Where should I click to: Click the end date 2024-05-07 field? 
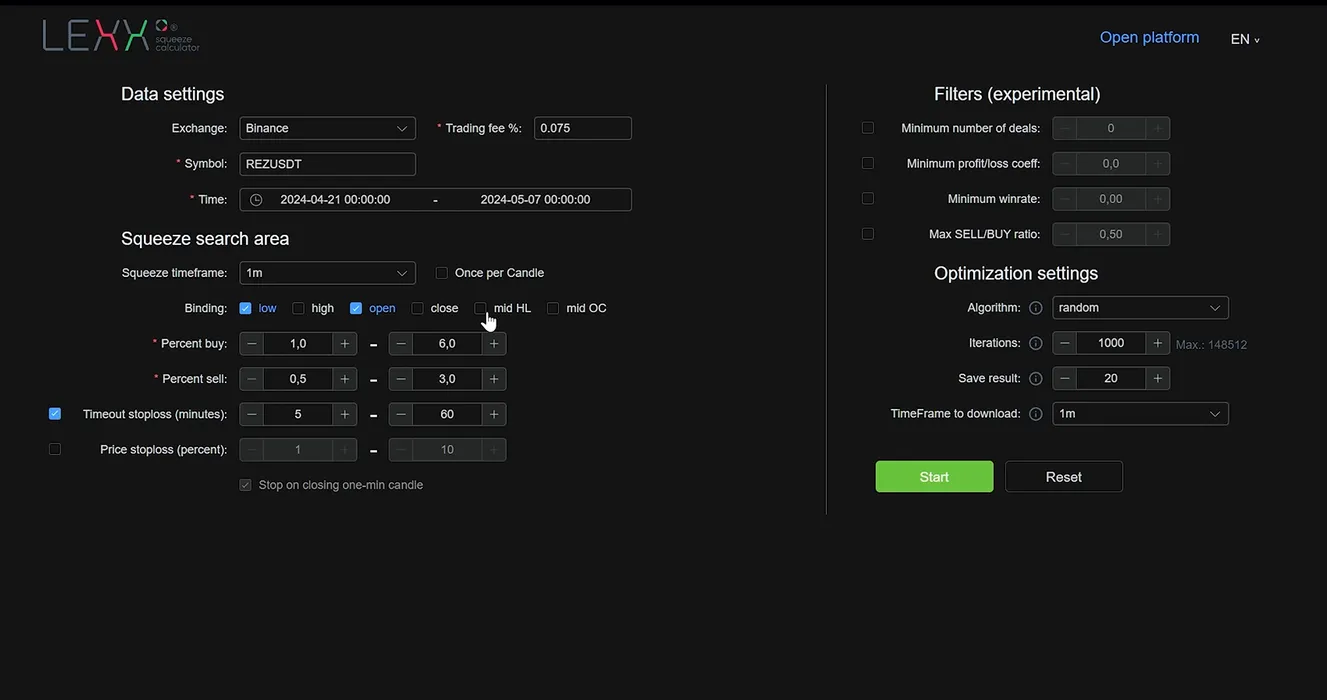coord(535,200)
